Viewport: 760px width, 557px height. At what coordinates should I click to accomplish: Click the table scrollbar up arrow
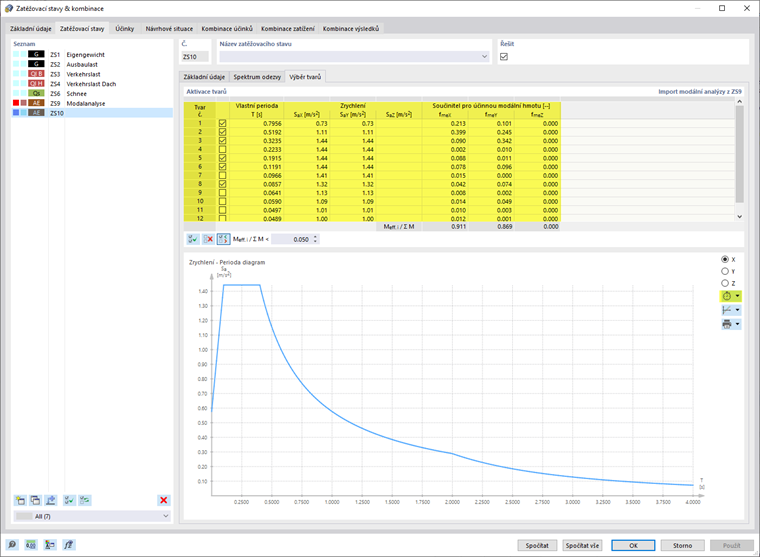pyautogui.click(x=740, y=101)
